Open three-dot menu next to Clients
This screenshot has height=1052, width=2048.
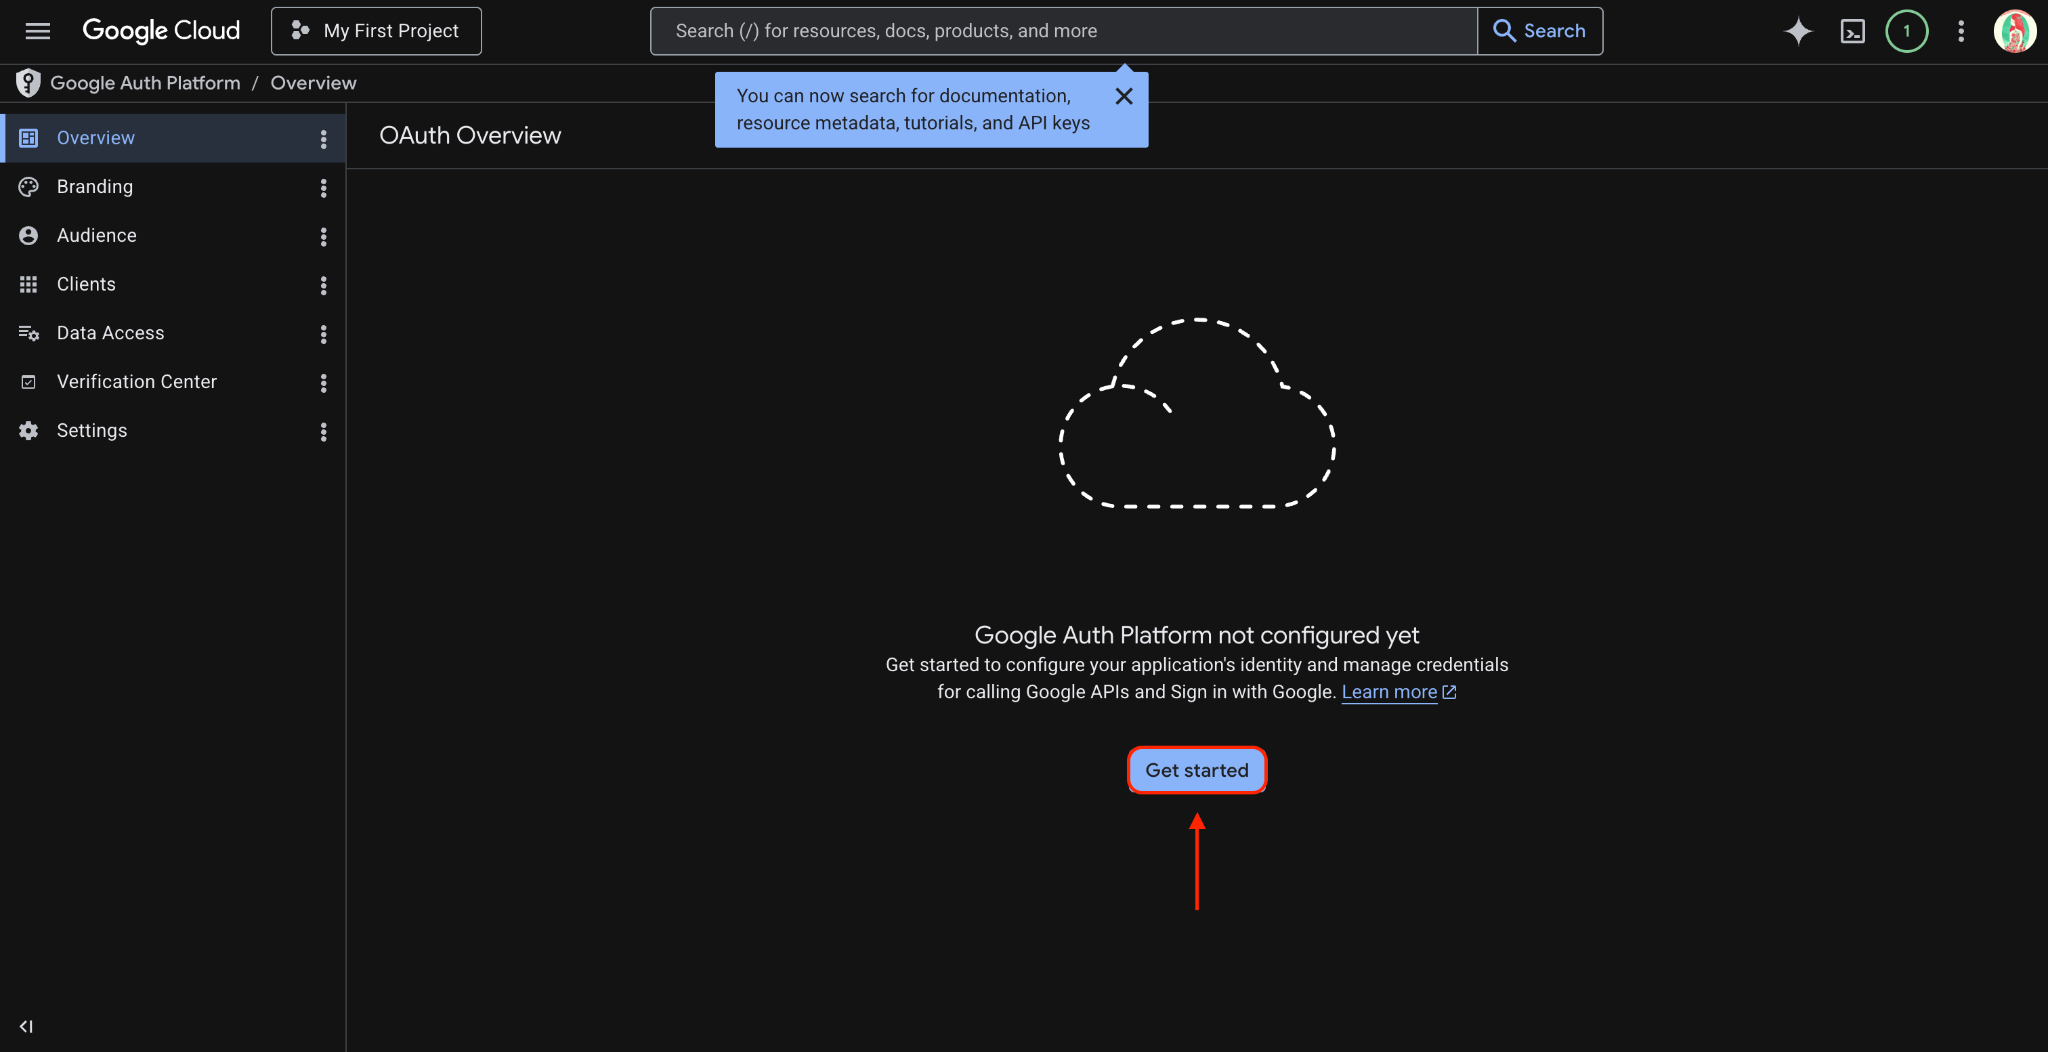click(x=323, y=286)
